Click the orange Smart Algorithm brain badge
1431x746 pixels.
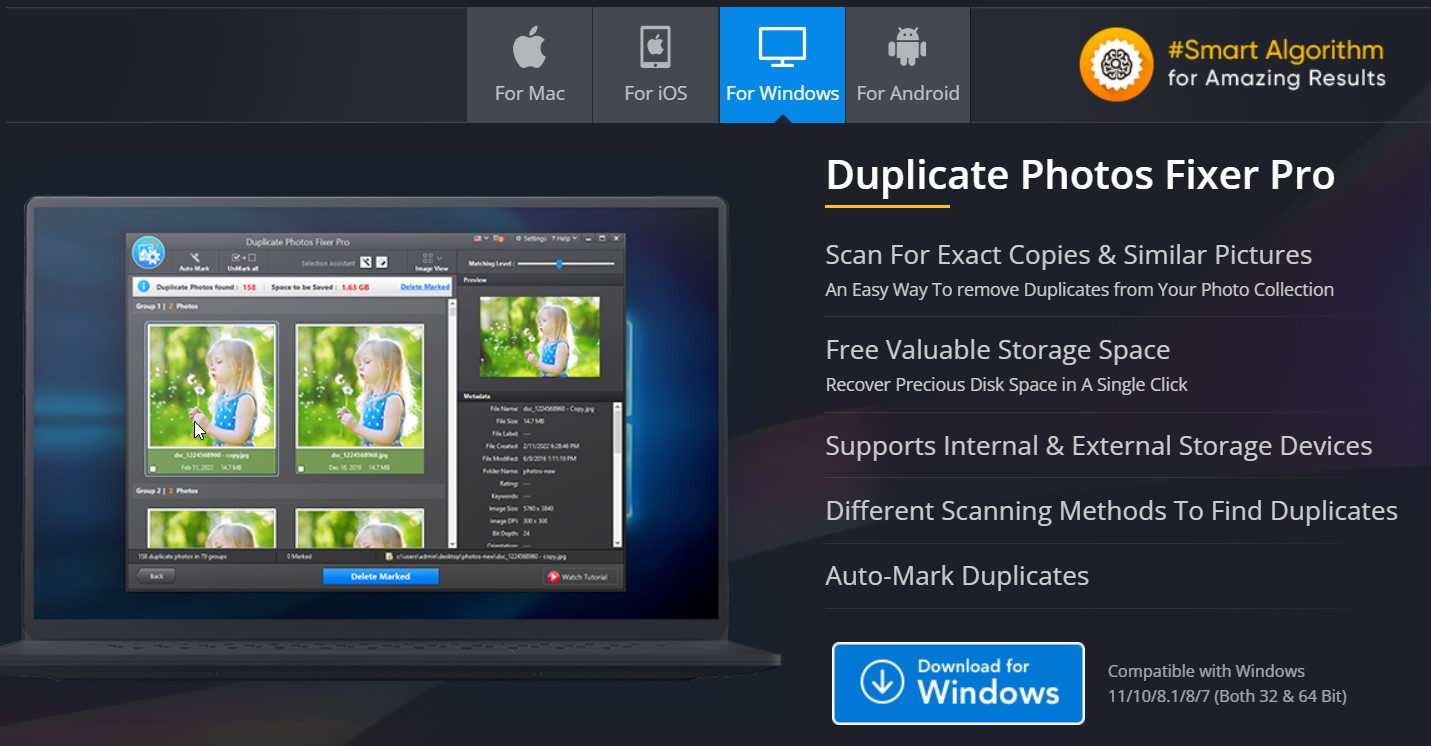[1116, 64]
